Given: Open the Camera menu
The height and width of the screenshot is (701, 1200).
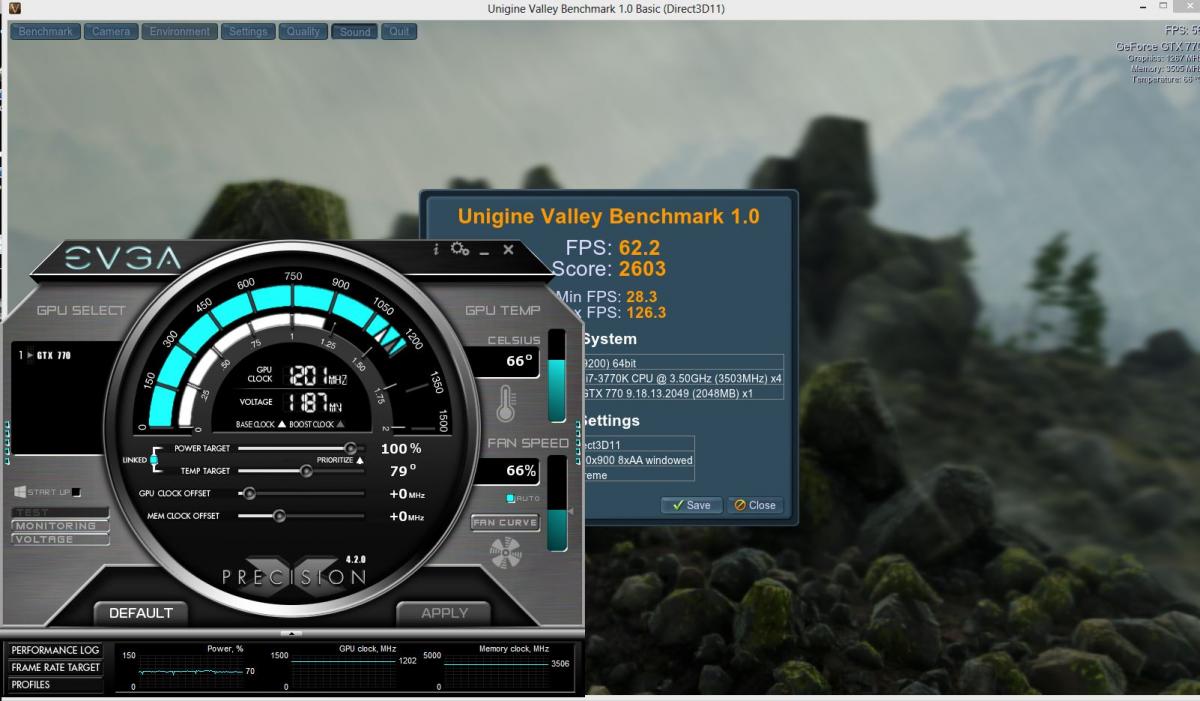Looking at the screenshot, I should 111,31.
